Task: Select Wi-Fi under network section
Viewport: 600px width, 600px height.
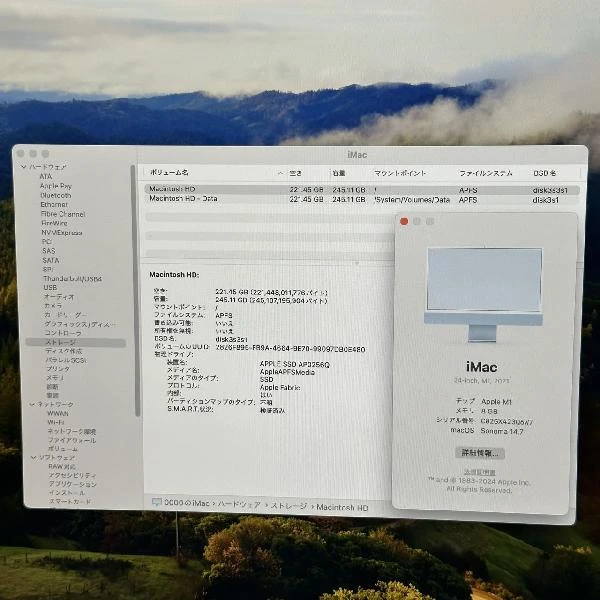Action: [x=56, y=422]
